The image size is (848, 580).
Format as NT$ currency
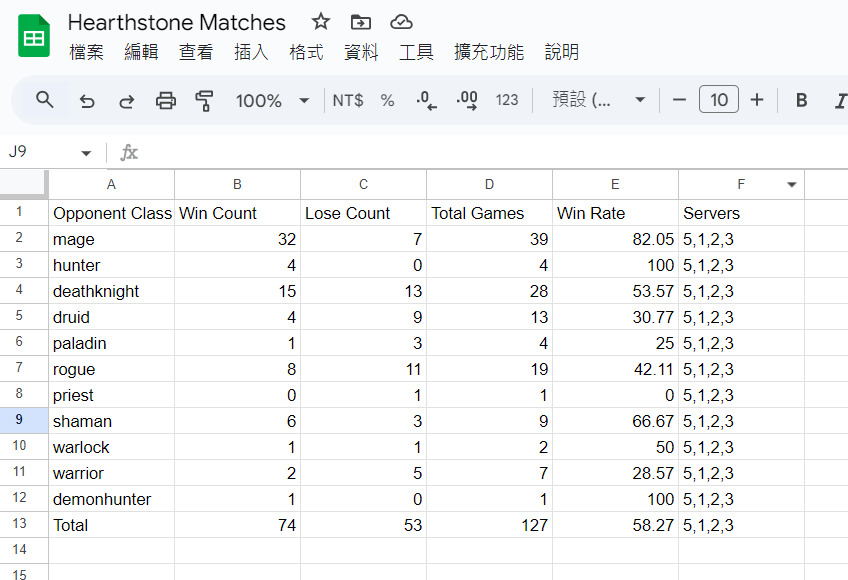(348, 100)
